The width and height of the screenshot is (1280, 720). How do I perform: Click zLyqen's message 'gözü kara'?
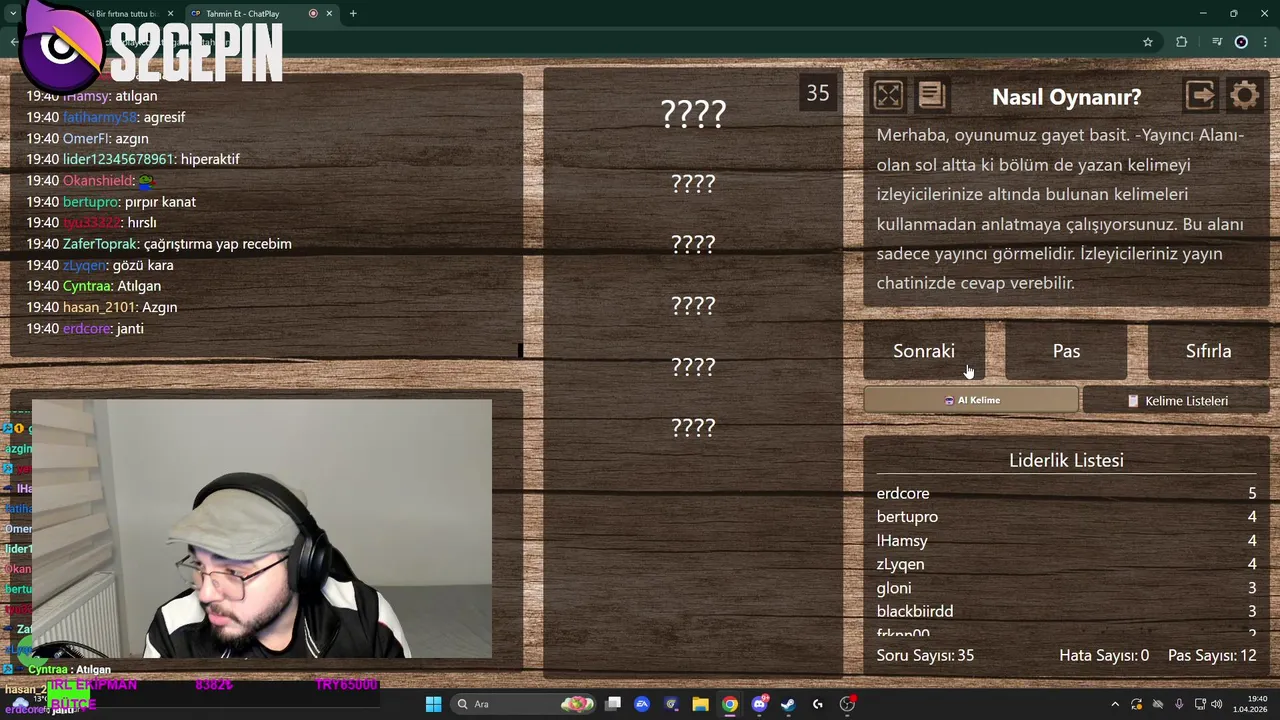click(143, 265)
